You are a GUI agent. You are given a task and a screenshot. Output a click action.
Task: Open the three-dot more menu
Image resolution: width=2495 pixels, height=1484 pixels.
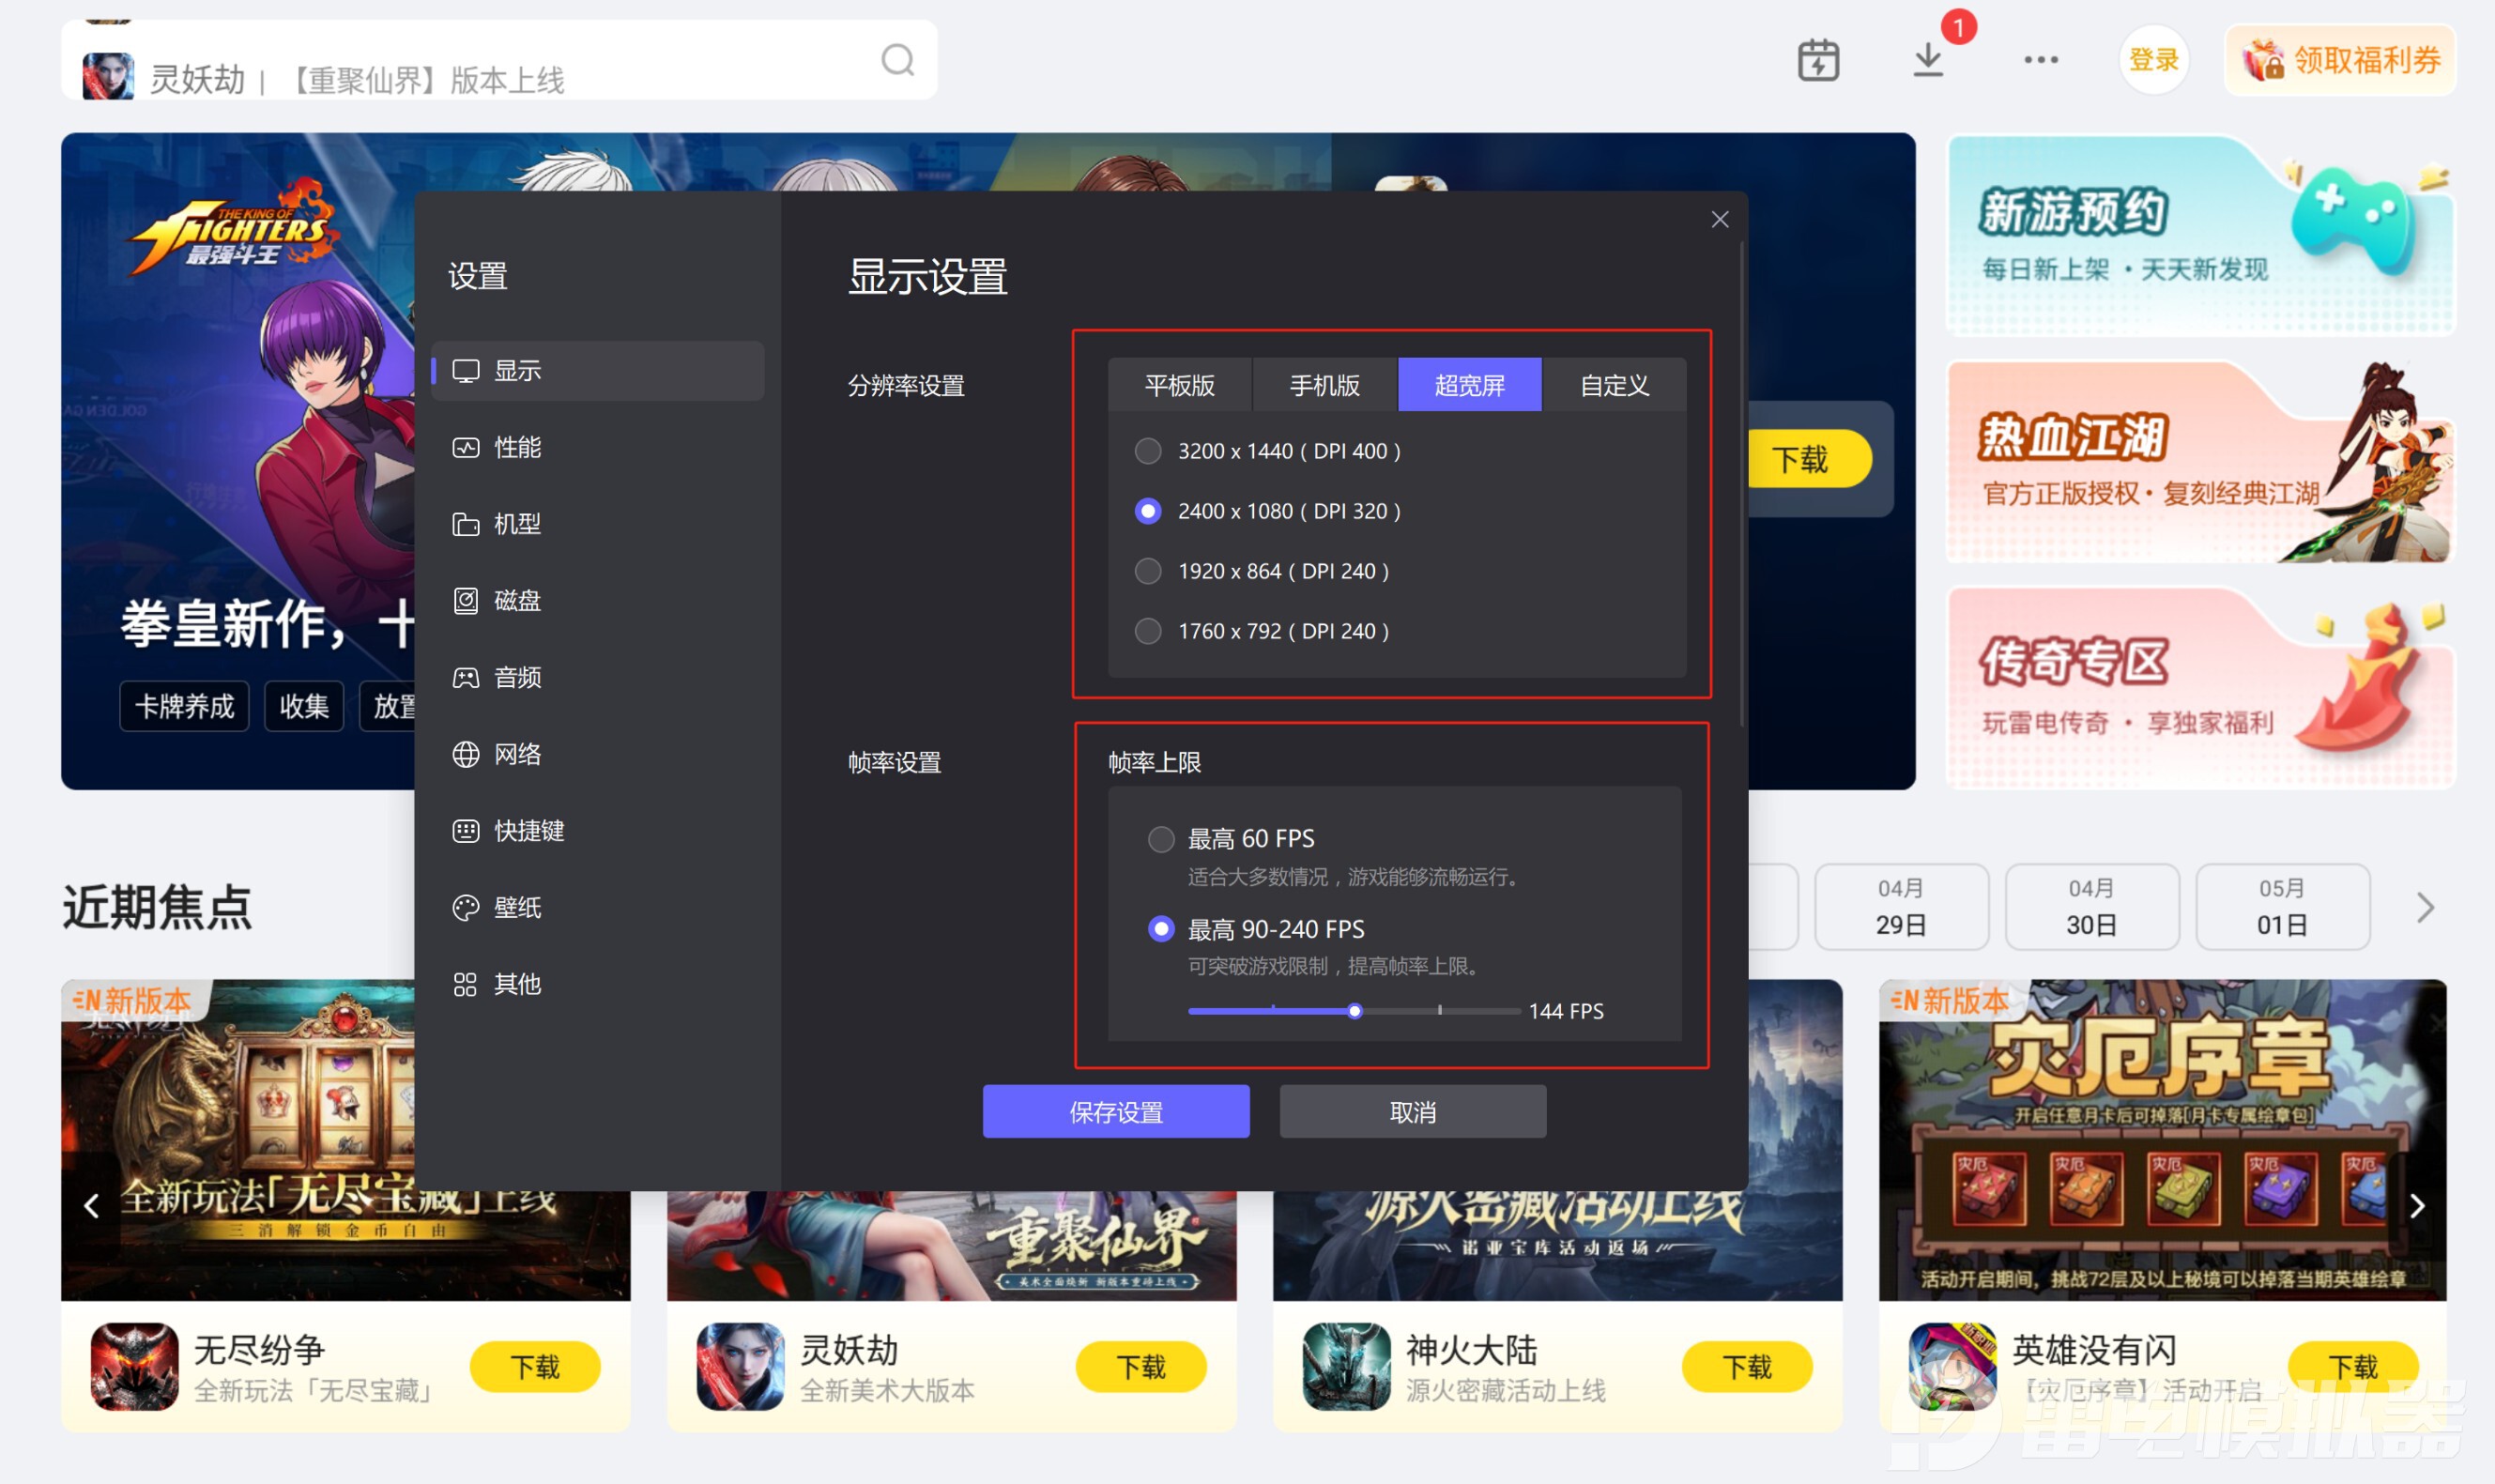(x=2041, y=60)
